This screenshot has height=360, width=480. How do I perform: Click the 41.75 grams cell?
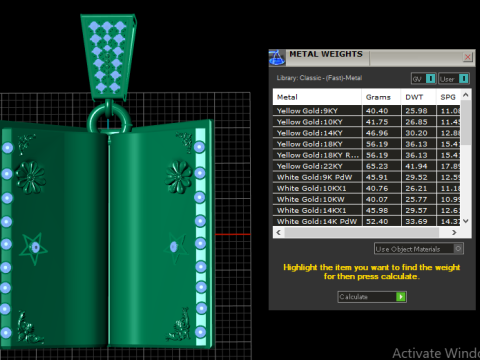pos(381,122)
